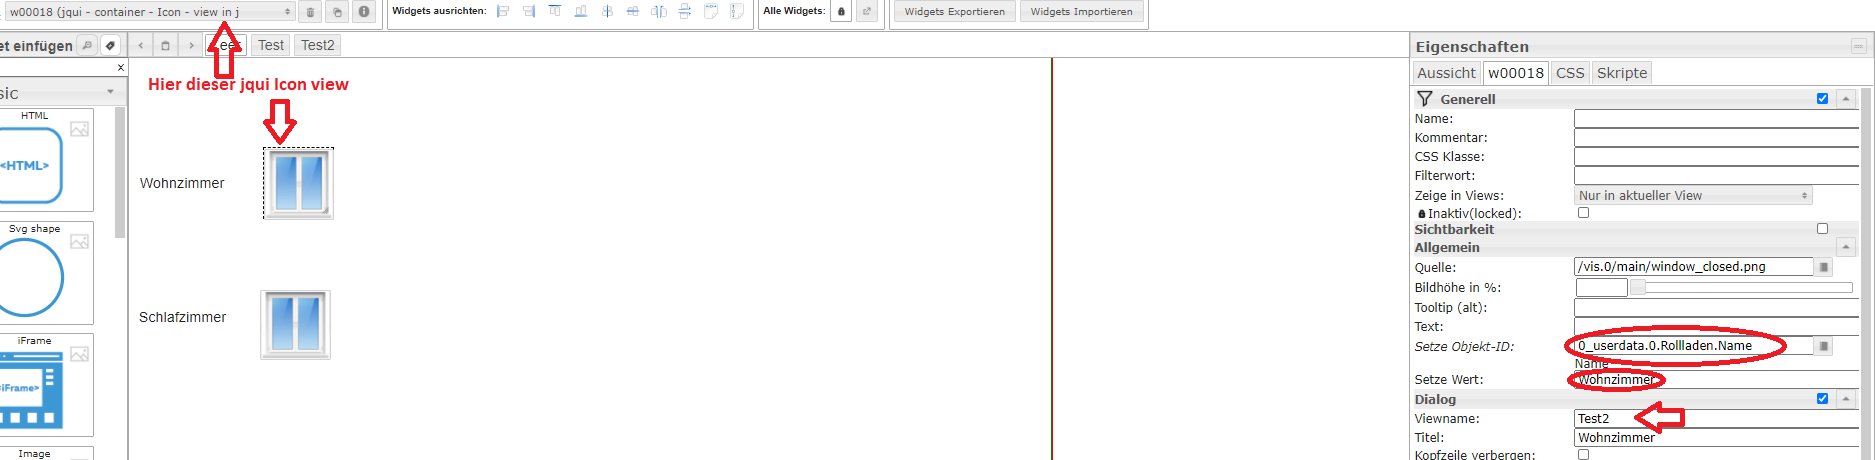Click the Viewname field containing Test2
This screenshot has height=460, width=1875.
[1716, 419]
